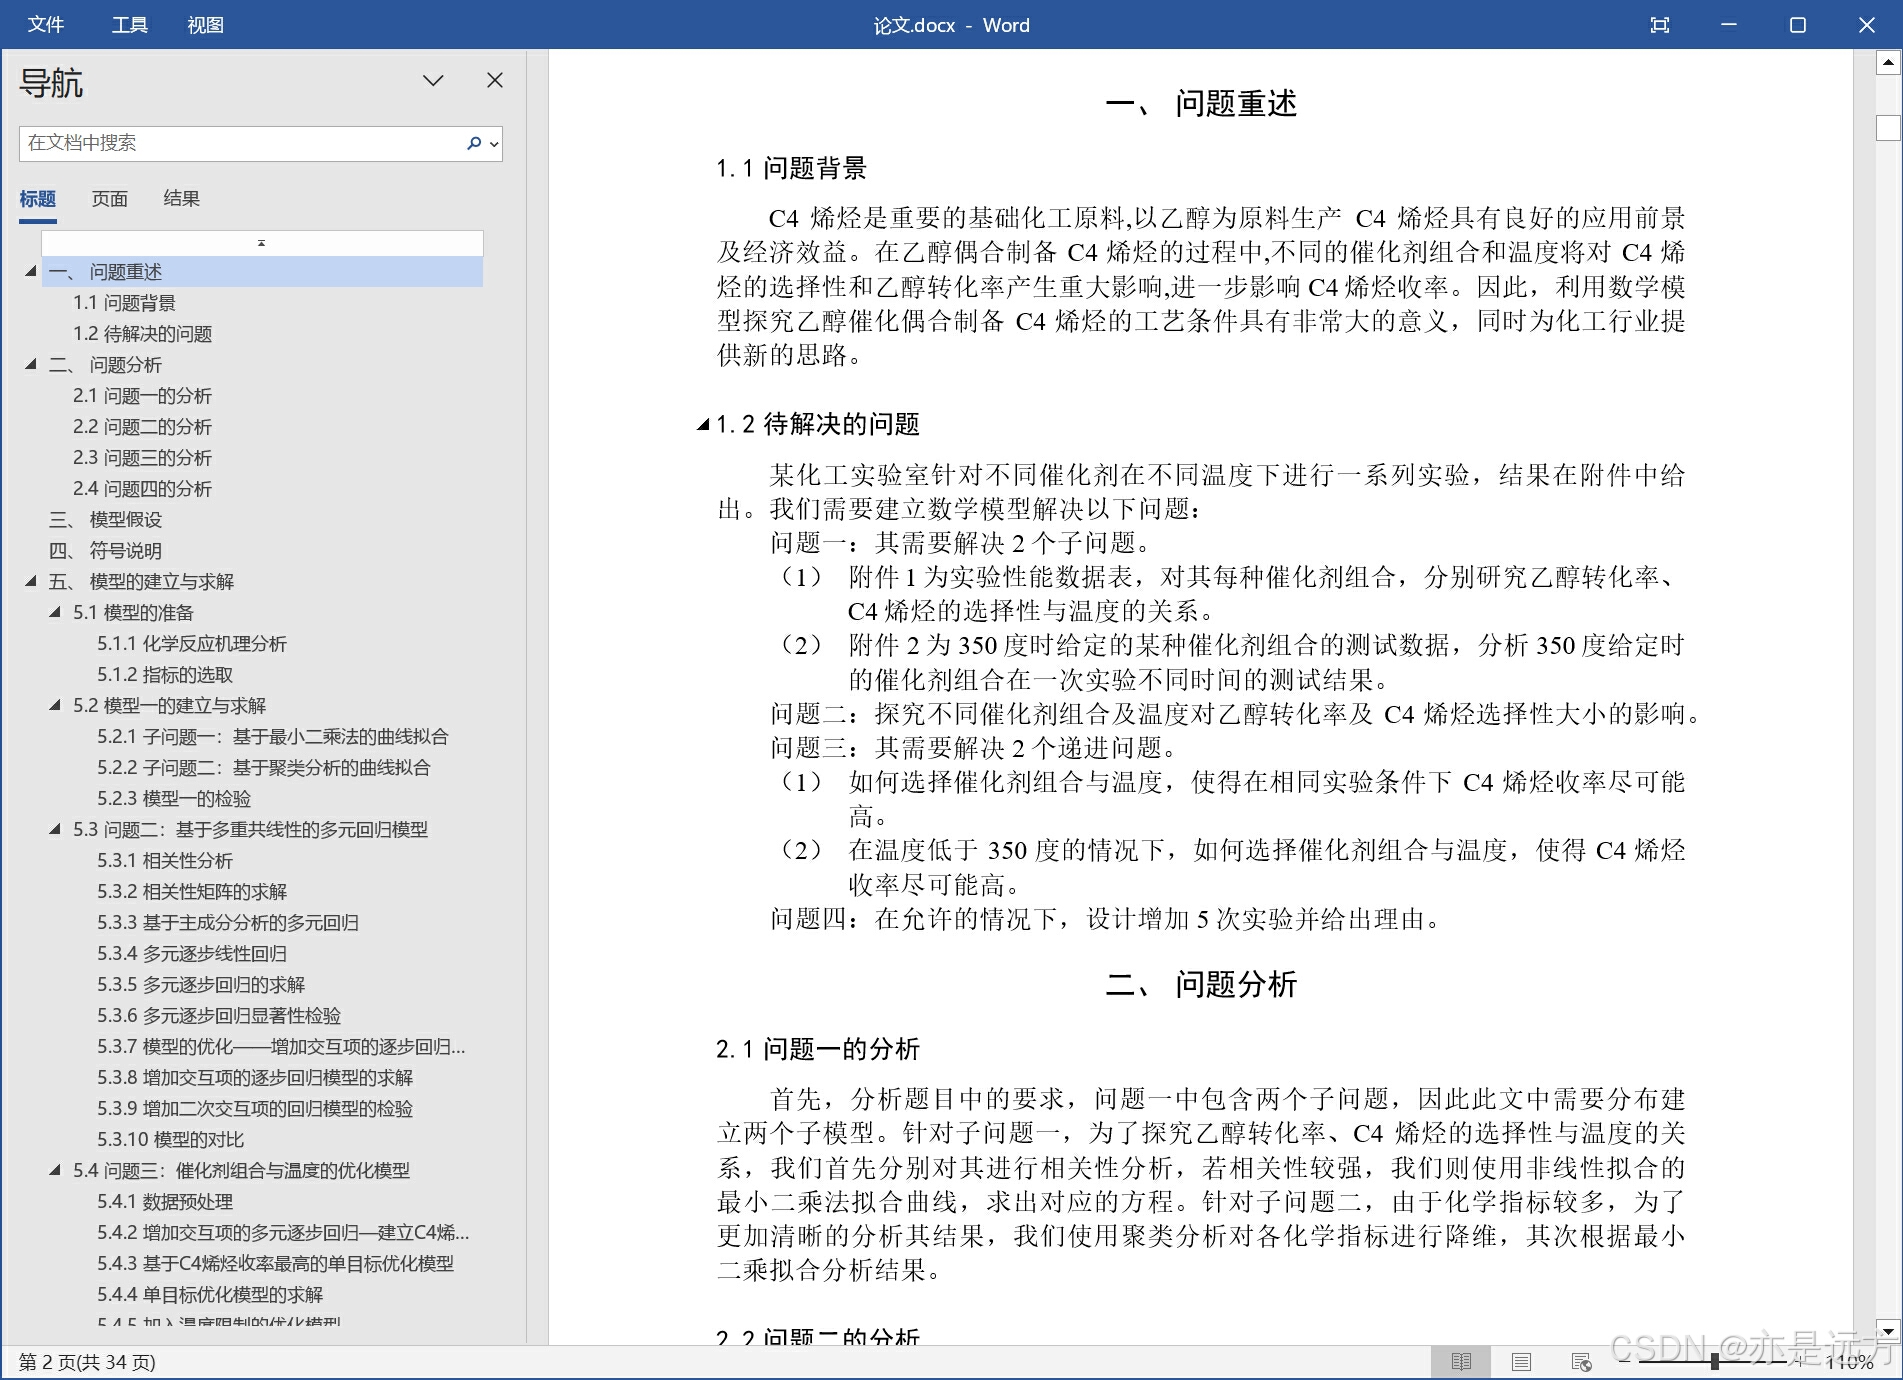Go to heading 5.4.3 基于C4烯烃收率最高的单目标优化模型

tap(275, 1263)
